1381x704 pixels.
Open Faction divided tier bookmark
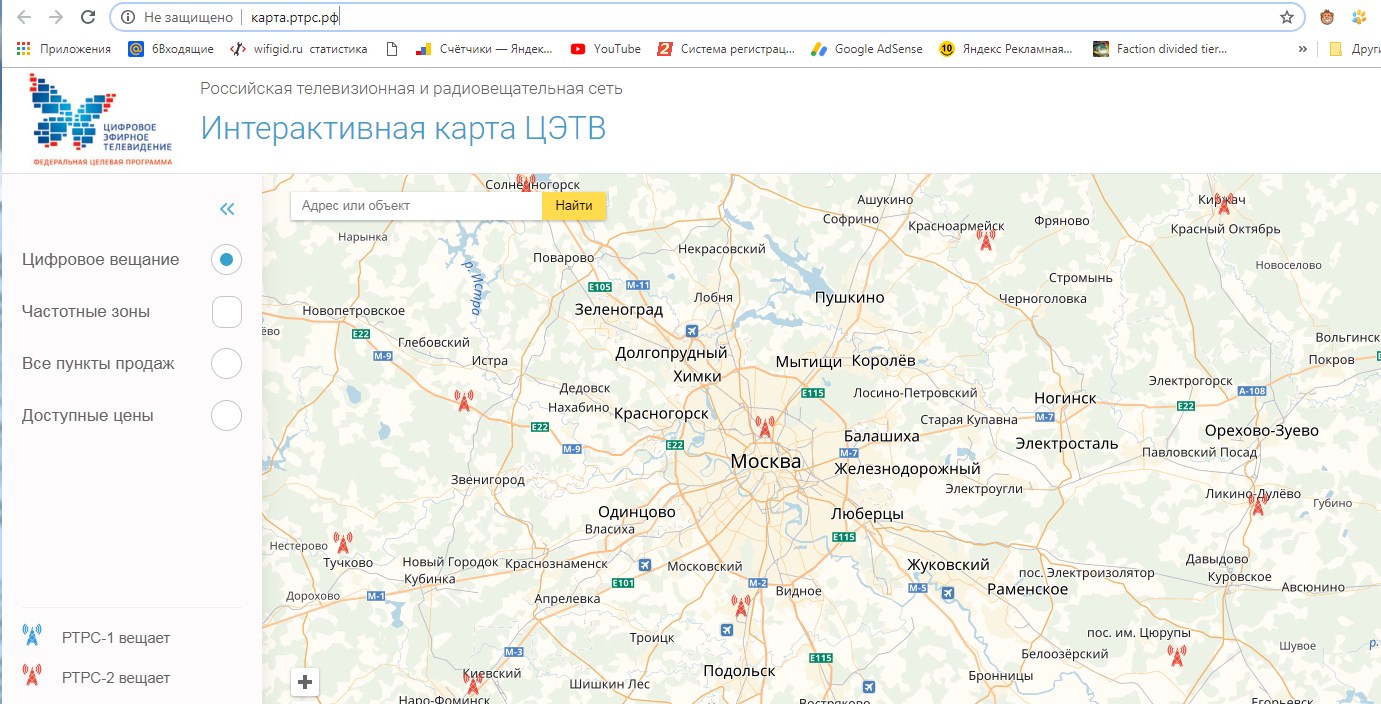pyautogui.click(x=1160, y=48)
